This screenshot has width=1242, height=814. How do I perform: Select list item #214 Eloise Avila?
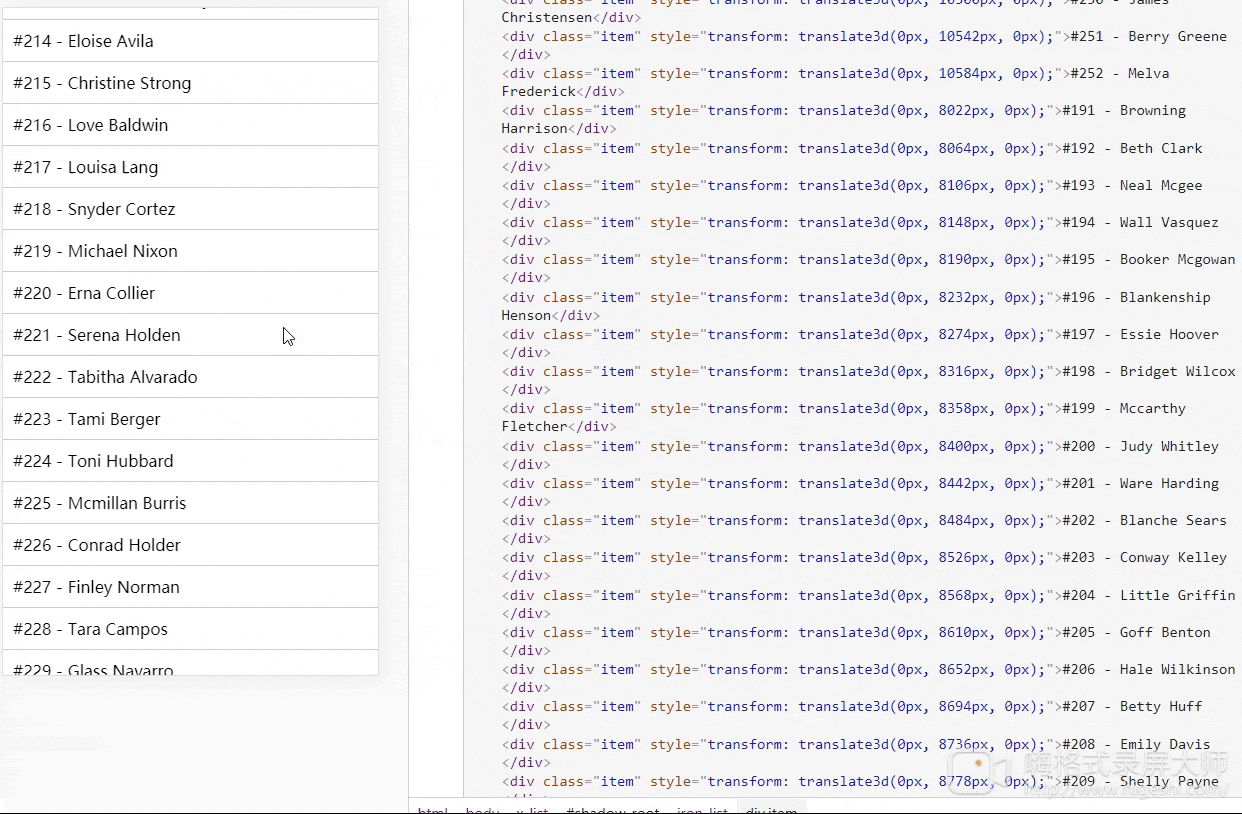click(x=190, y=41)
